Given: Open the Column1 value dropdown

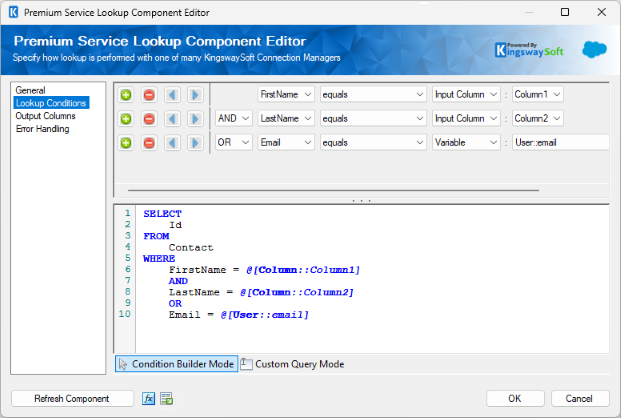Looking at the screenshot, I should (537, 95).
